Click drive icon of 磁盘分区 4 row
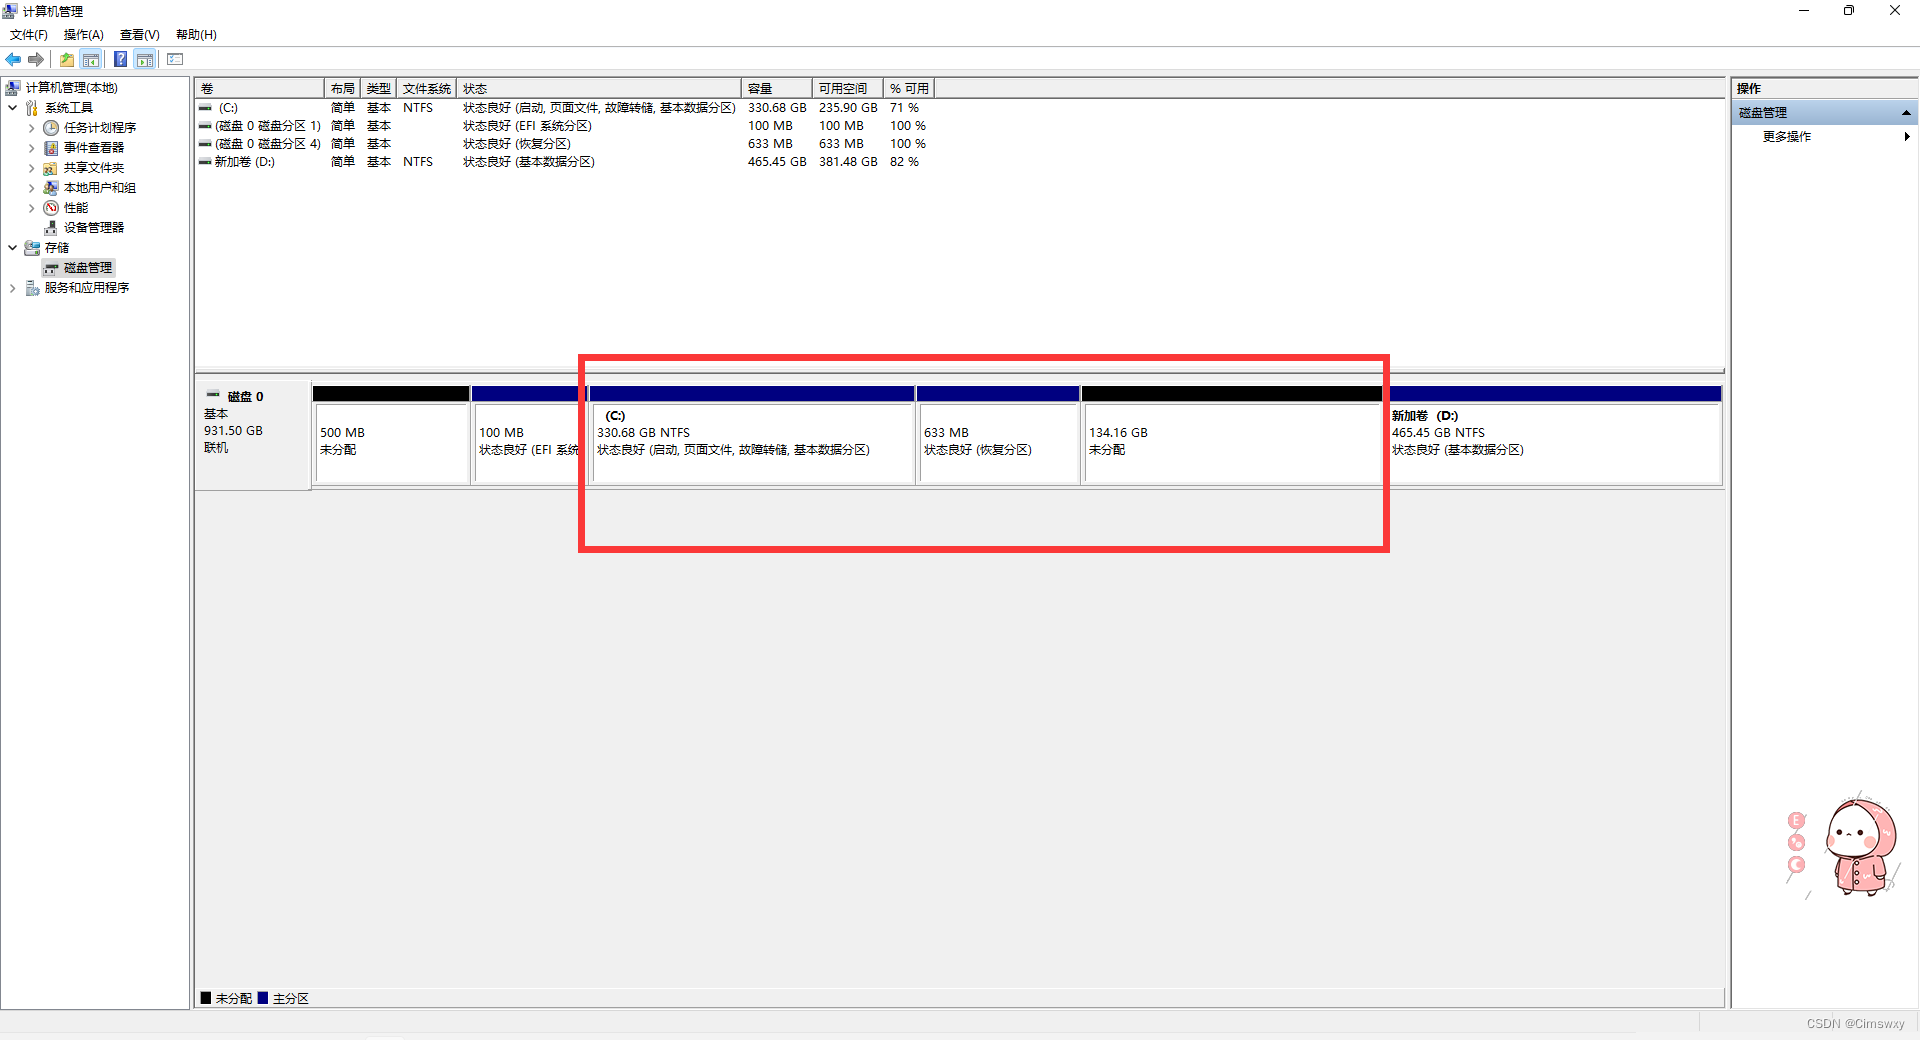The height and width of the screenshot is (1040, 1920). 205,144
